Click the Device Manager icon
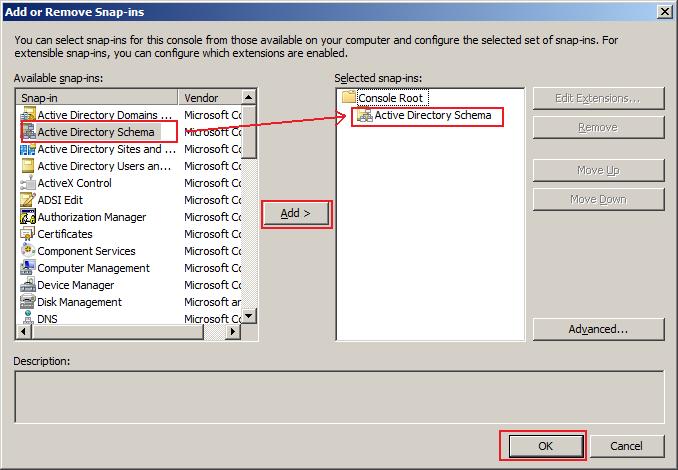This screenshot has width=678, height=470. coord(28,285)
